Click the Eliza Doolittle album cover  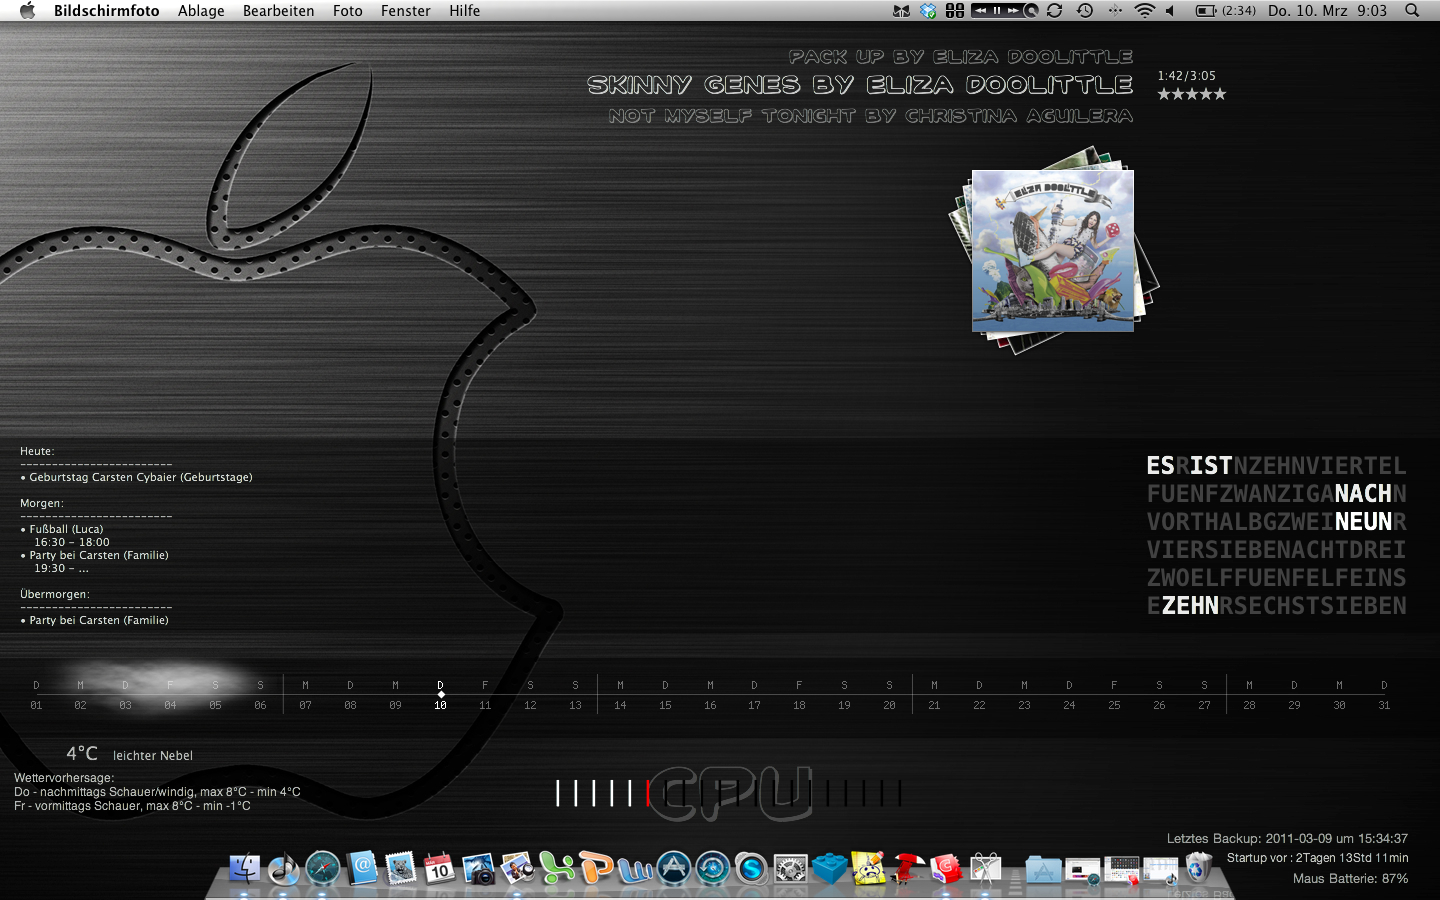coord(1053,250)
